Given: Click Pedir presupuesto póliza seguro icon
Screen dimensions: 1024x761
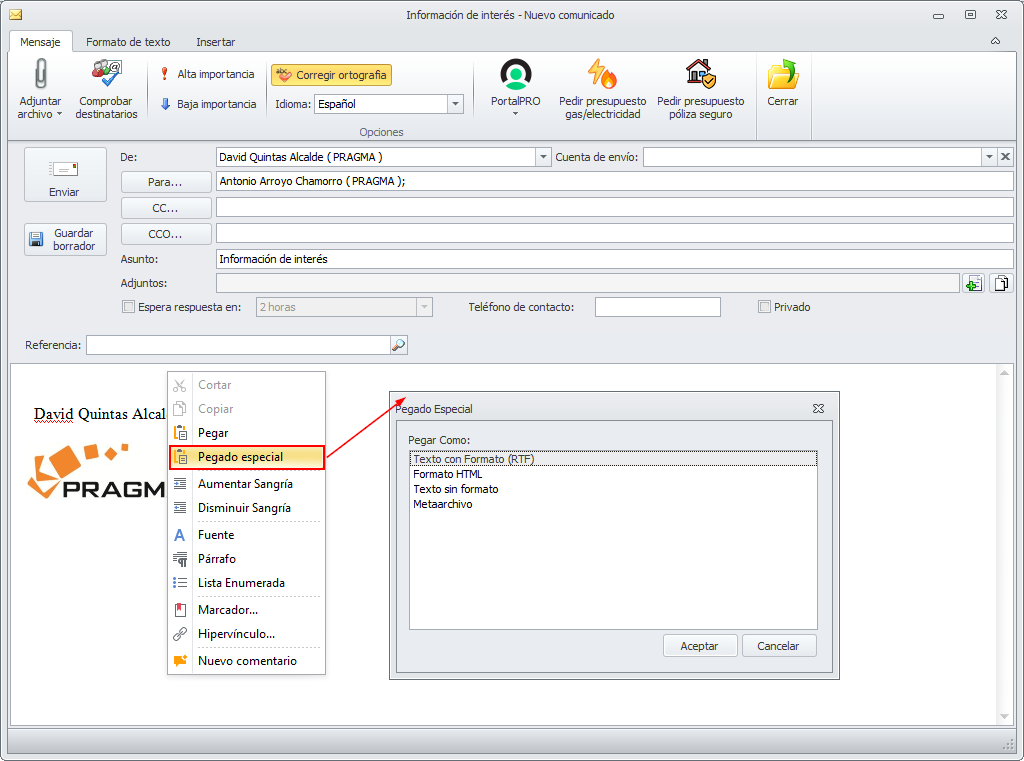Looking at the screenshot, I should coord(700,75).
